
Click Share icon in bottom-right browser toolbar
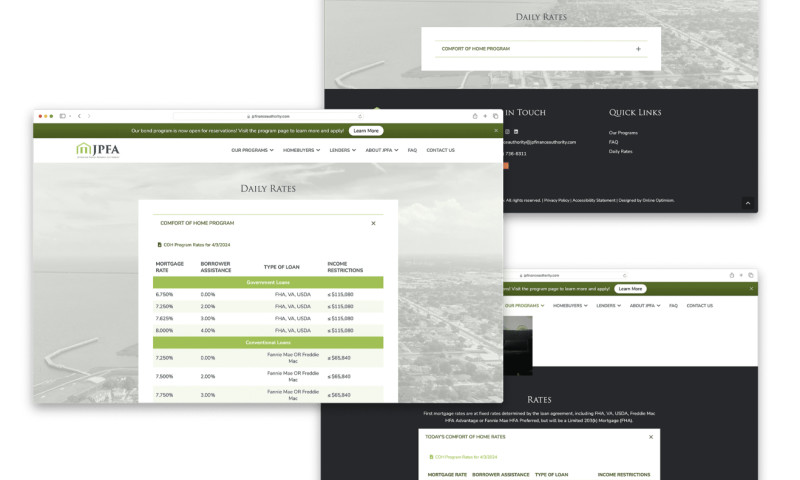point(732,275)
